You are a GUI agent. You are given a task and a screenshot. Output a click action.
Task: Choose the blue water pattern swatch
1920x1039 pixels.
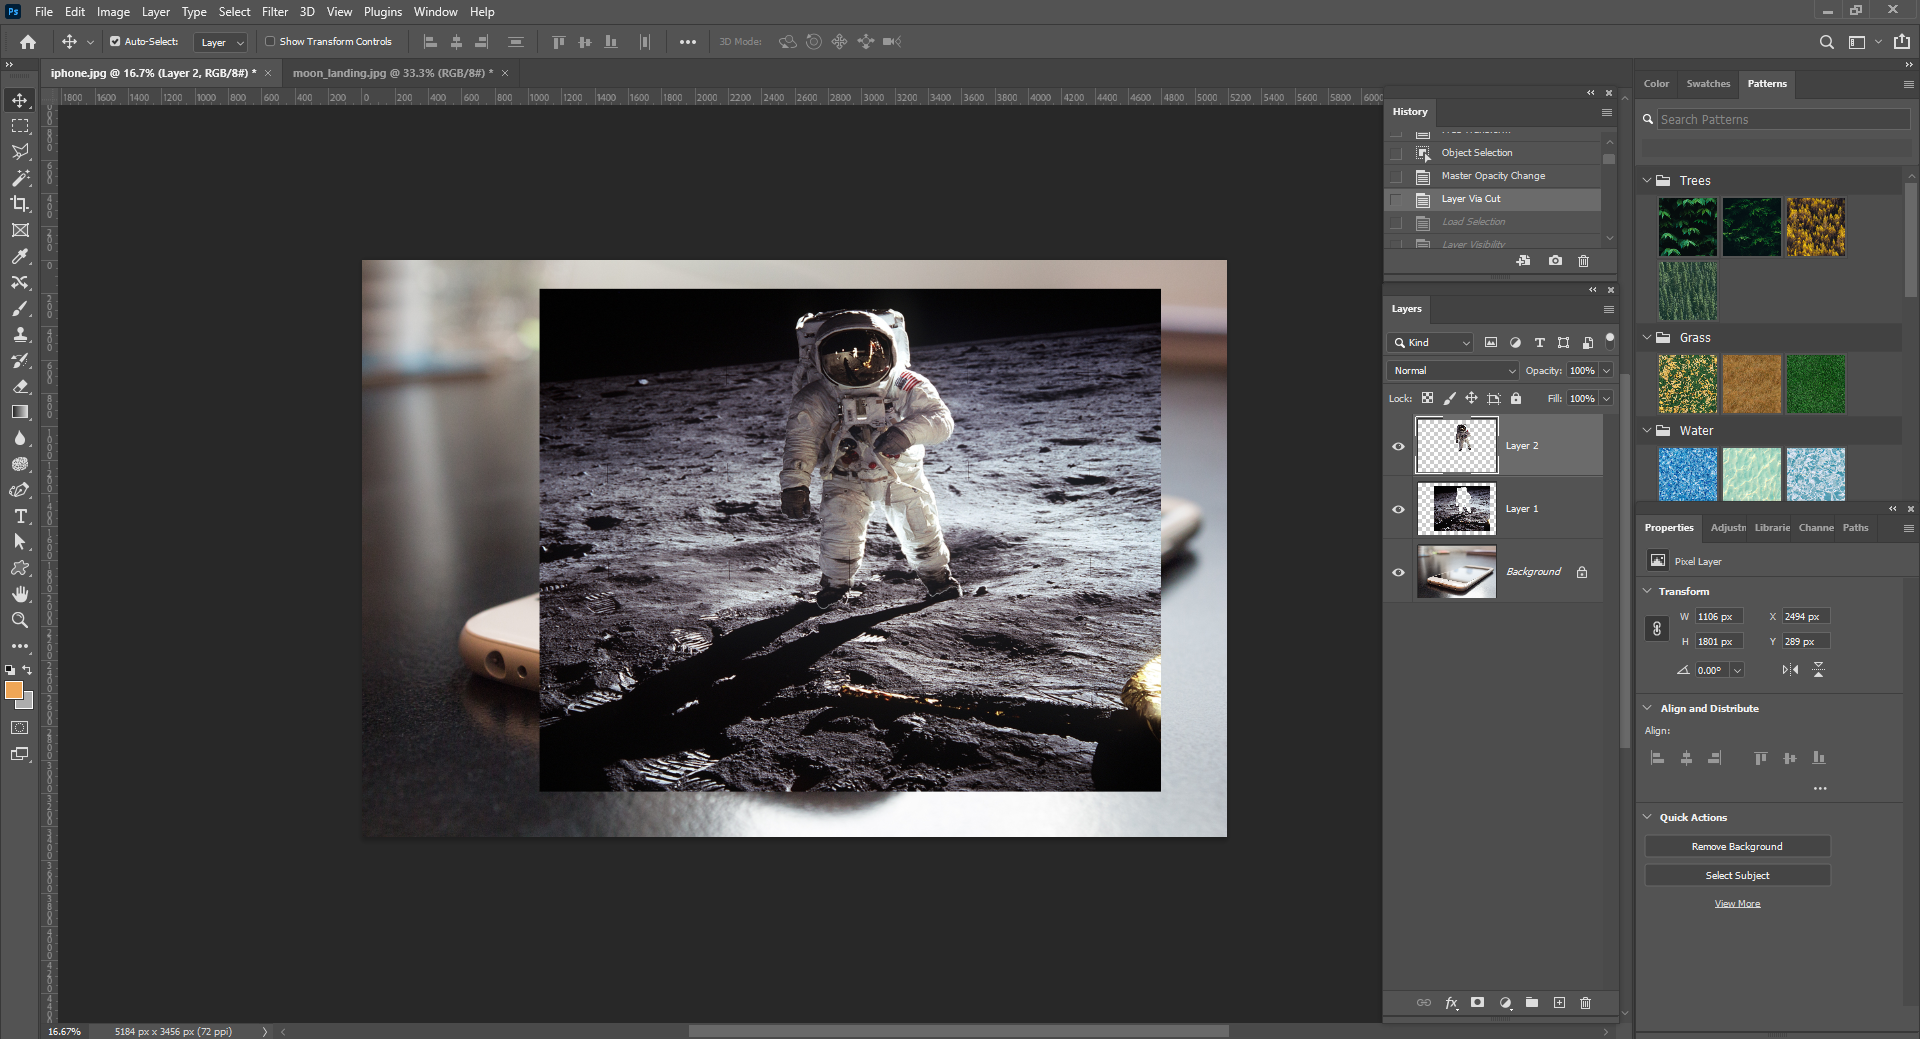pyautogui.click(x=1688, y=474)
